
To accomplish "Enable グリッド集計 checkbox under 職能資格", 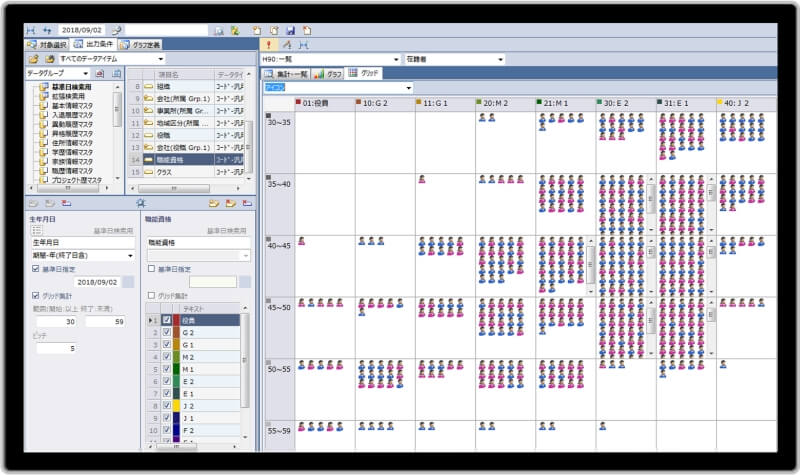I will pos(151,295).
